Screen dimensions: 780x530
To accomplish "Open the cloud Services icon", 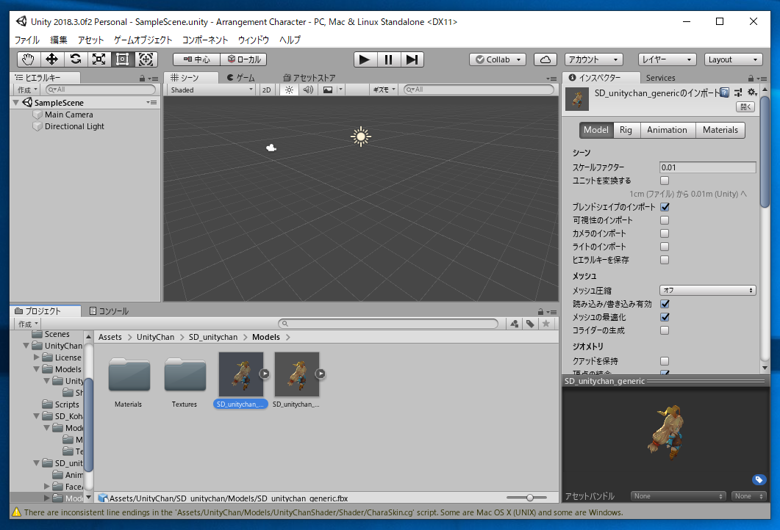I will coord(545,60).
